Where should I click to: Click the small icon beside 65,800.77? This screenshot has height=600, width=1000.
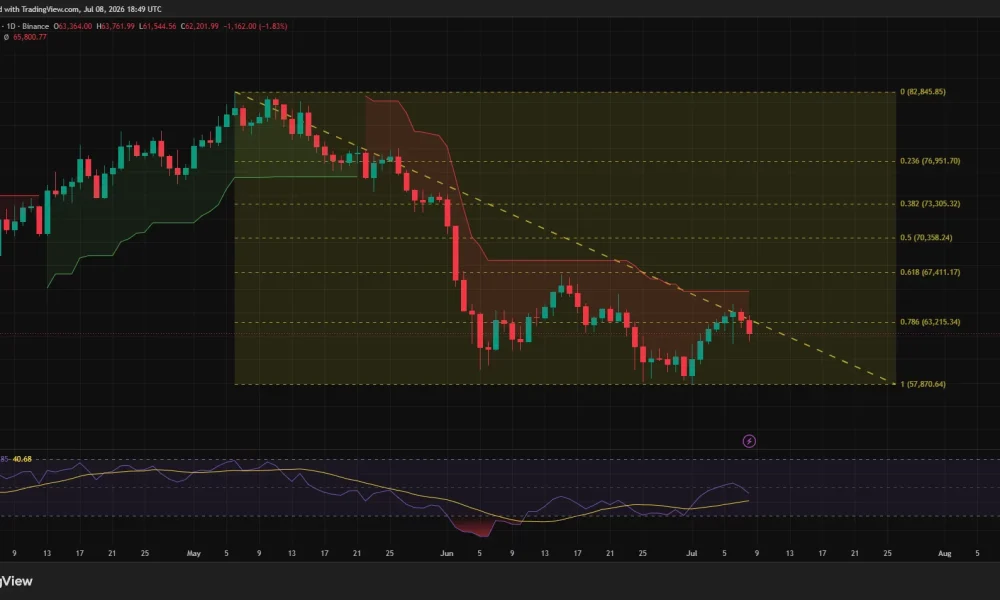(6, 37)
